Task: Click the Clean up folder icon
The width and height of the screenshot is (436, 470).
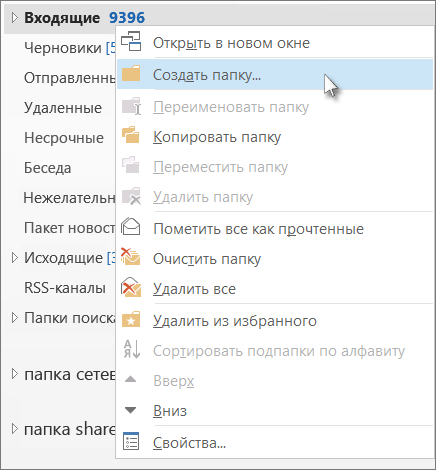Action: point(131,256)
